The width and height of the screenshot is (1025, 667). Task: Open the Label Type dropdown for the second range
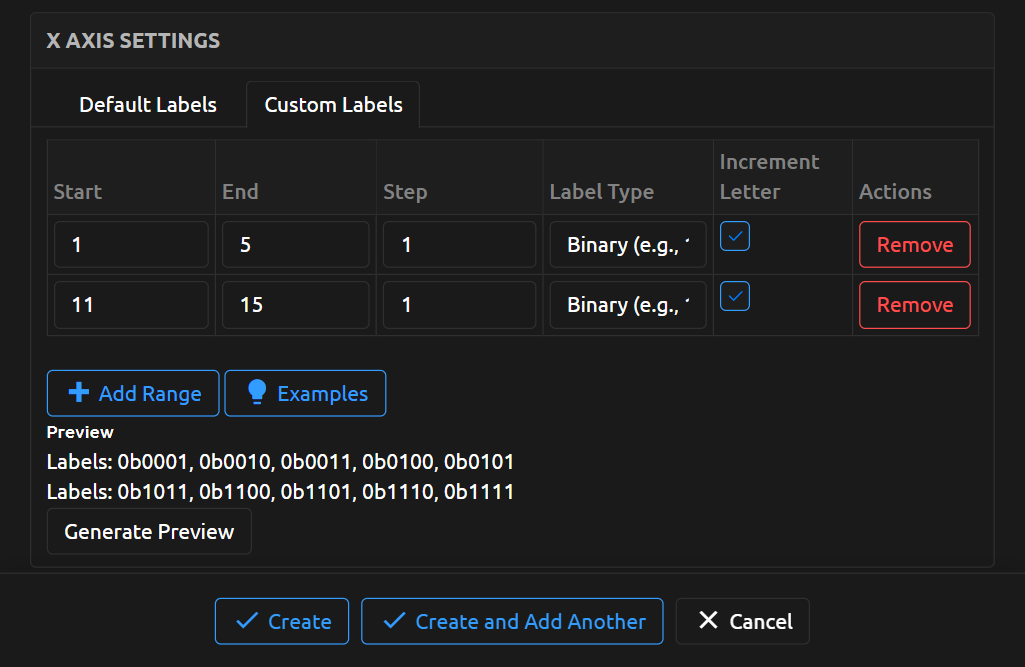(627, 304)
